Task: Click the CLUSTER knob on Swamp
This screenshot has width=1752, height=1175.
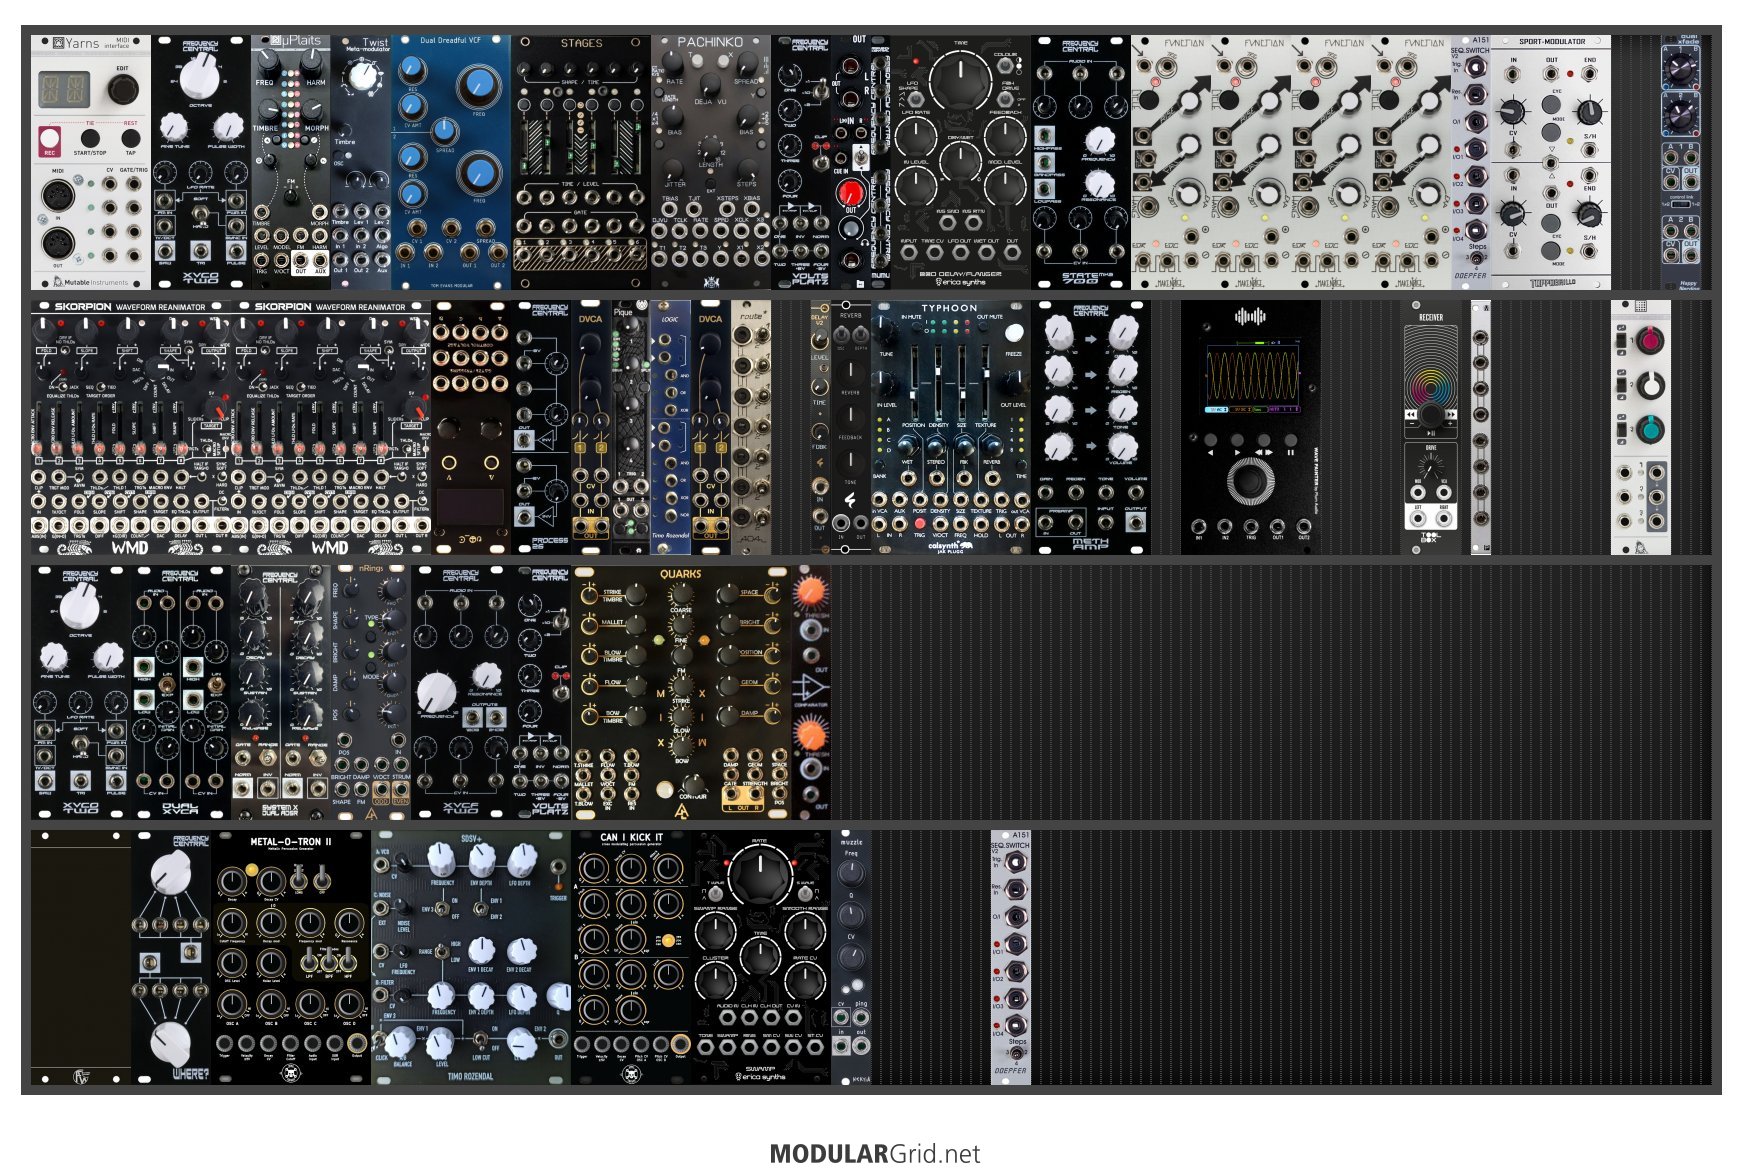Action: pos(715,979)
